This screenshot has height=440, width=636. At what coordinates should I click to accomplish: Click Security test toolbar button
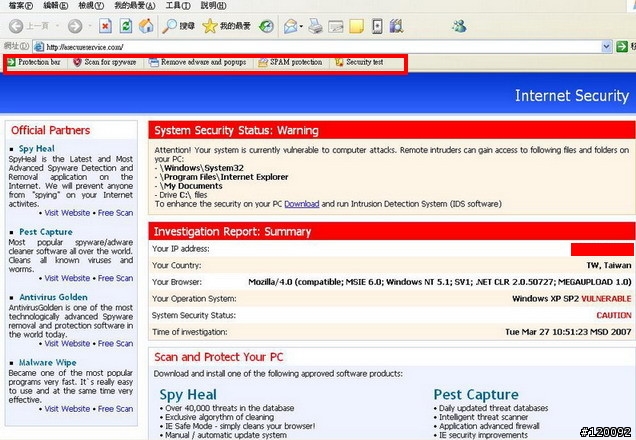click(x=359, y=62)
